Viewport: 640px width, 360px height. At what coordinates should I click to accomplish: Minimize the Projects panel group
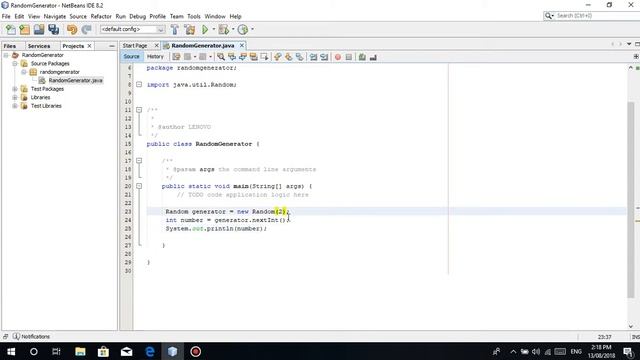tap(112, 46)
